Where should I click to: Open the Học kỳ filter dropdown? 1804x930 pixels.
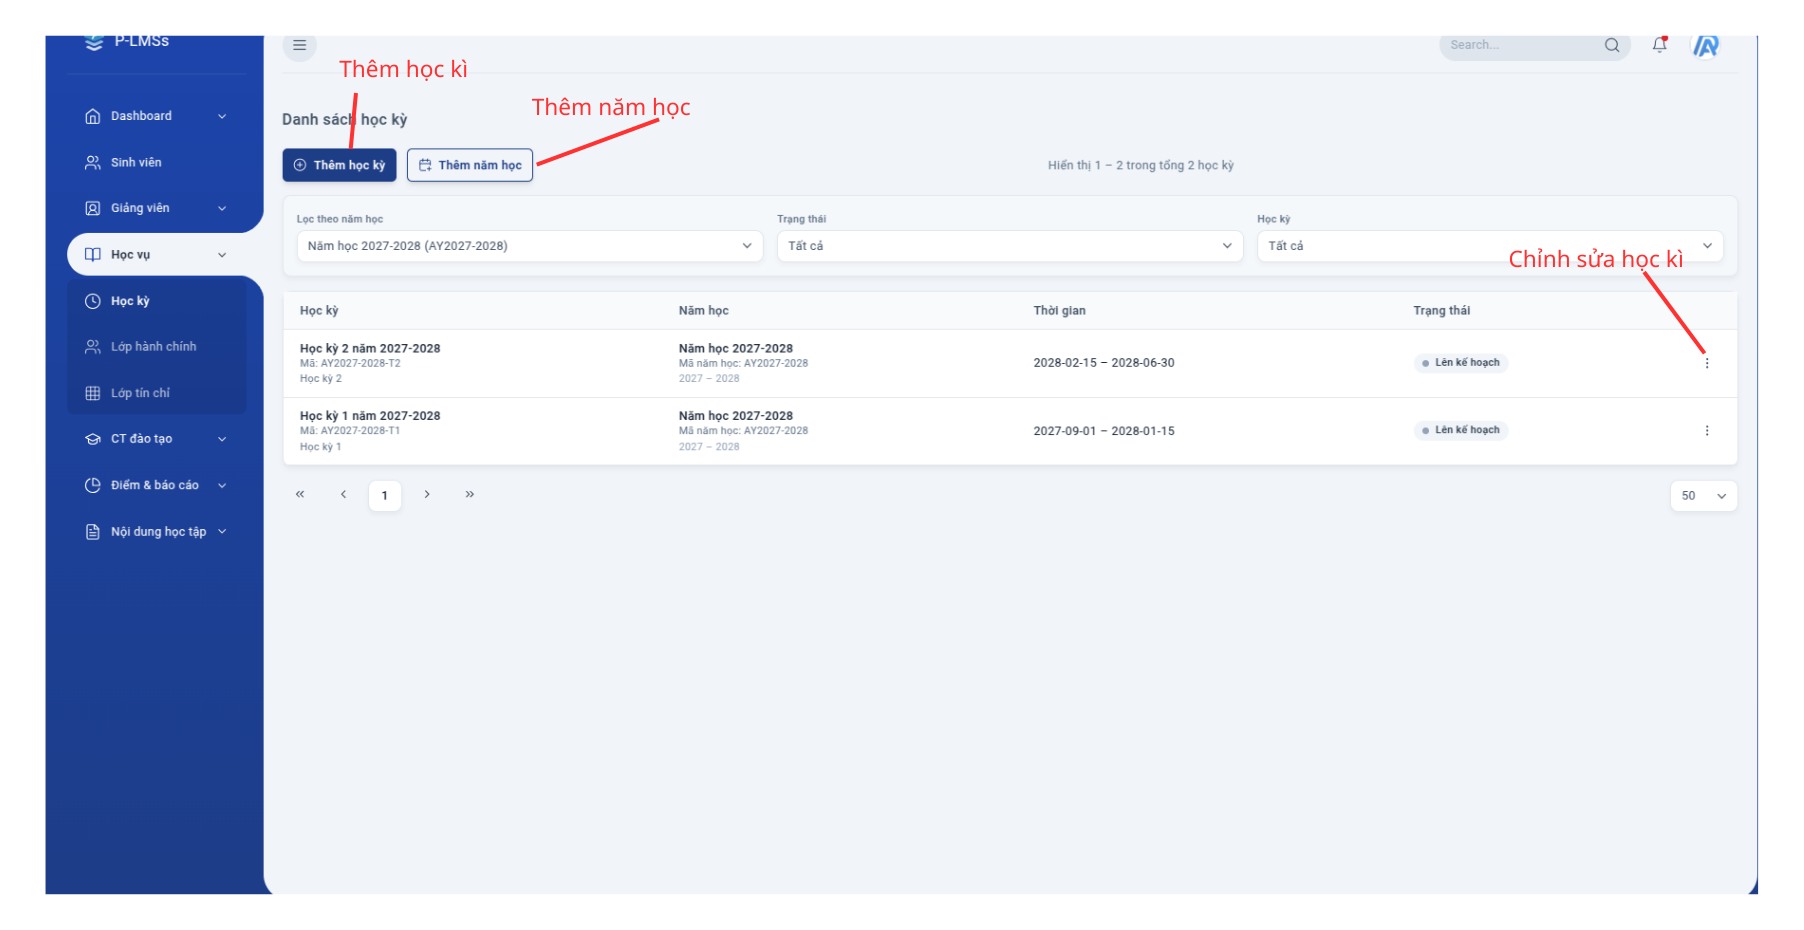1490,246
